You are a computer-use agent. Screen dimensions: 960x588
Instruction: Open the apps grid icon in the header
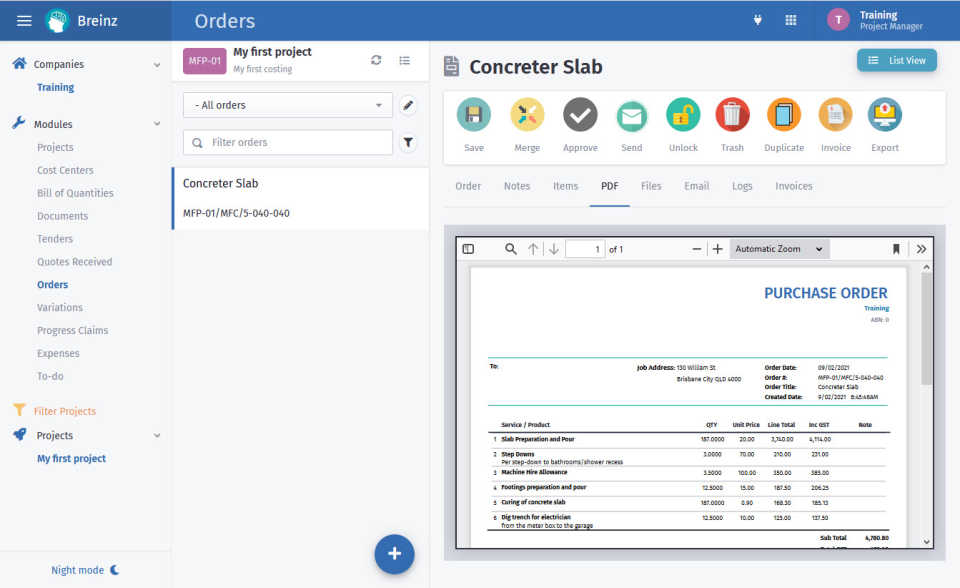pos(790,19)
